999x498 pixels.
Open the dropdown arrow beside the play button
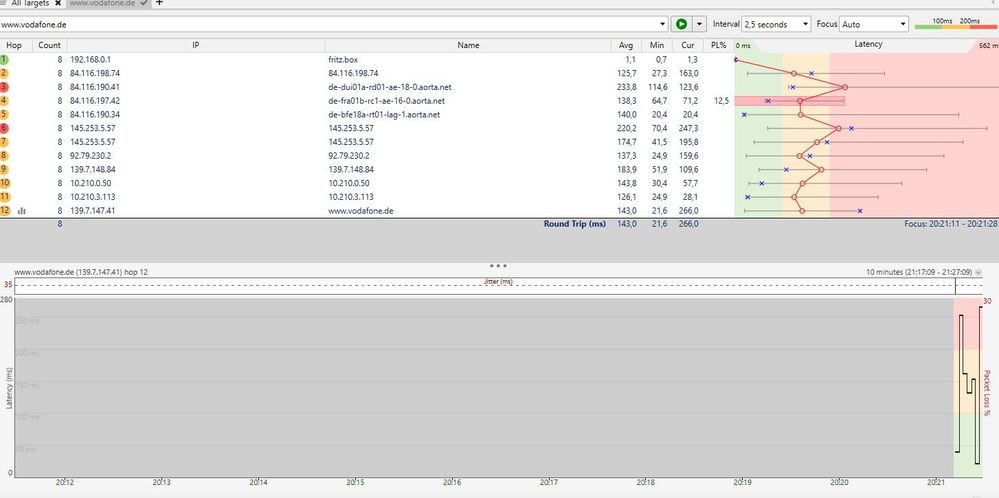click(x=700, y=24)
